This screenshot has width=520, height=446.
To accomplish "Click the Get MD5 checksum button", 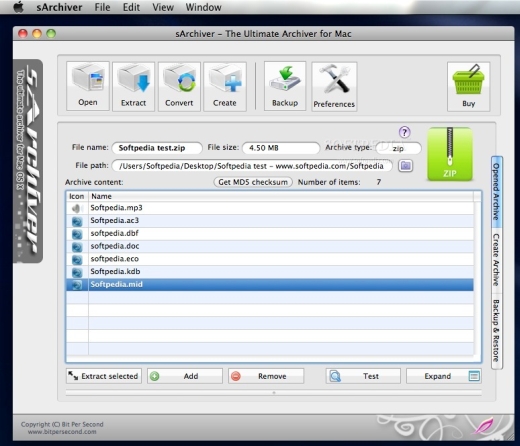I will tap(253, 182).
